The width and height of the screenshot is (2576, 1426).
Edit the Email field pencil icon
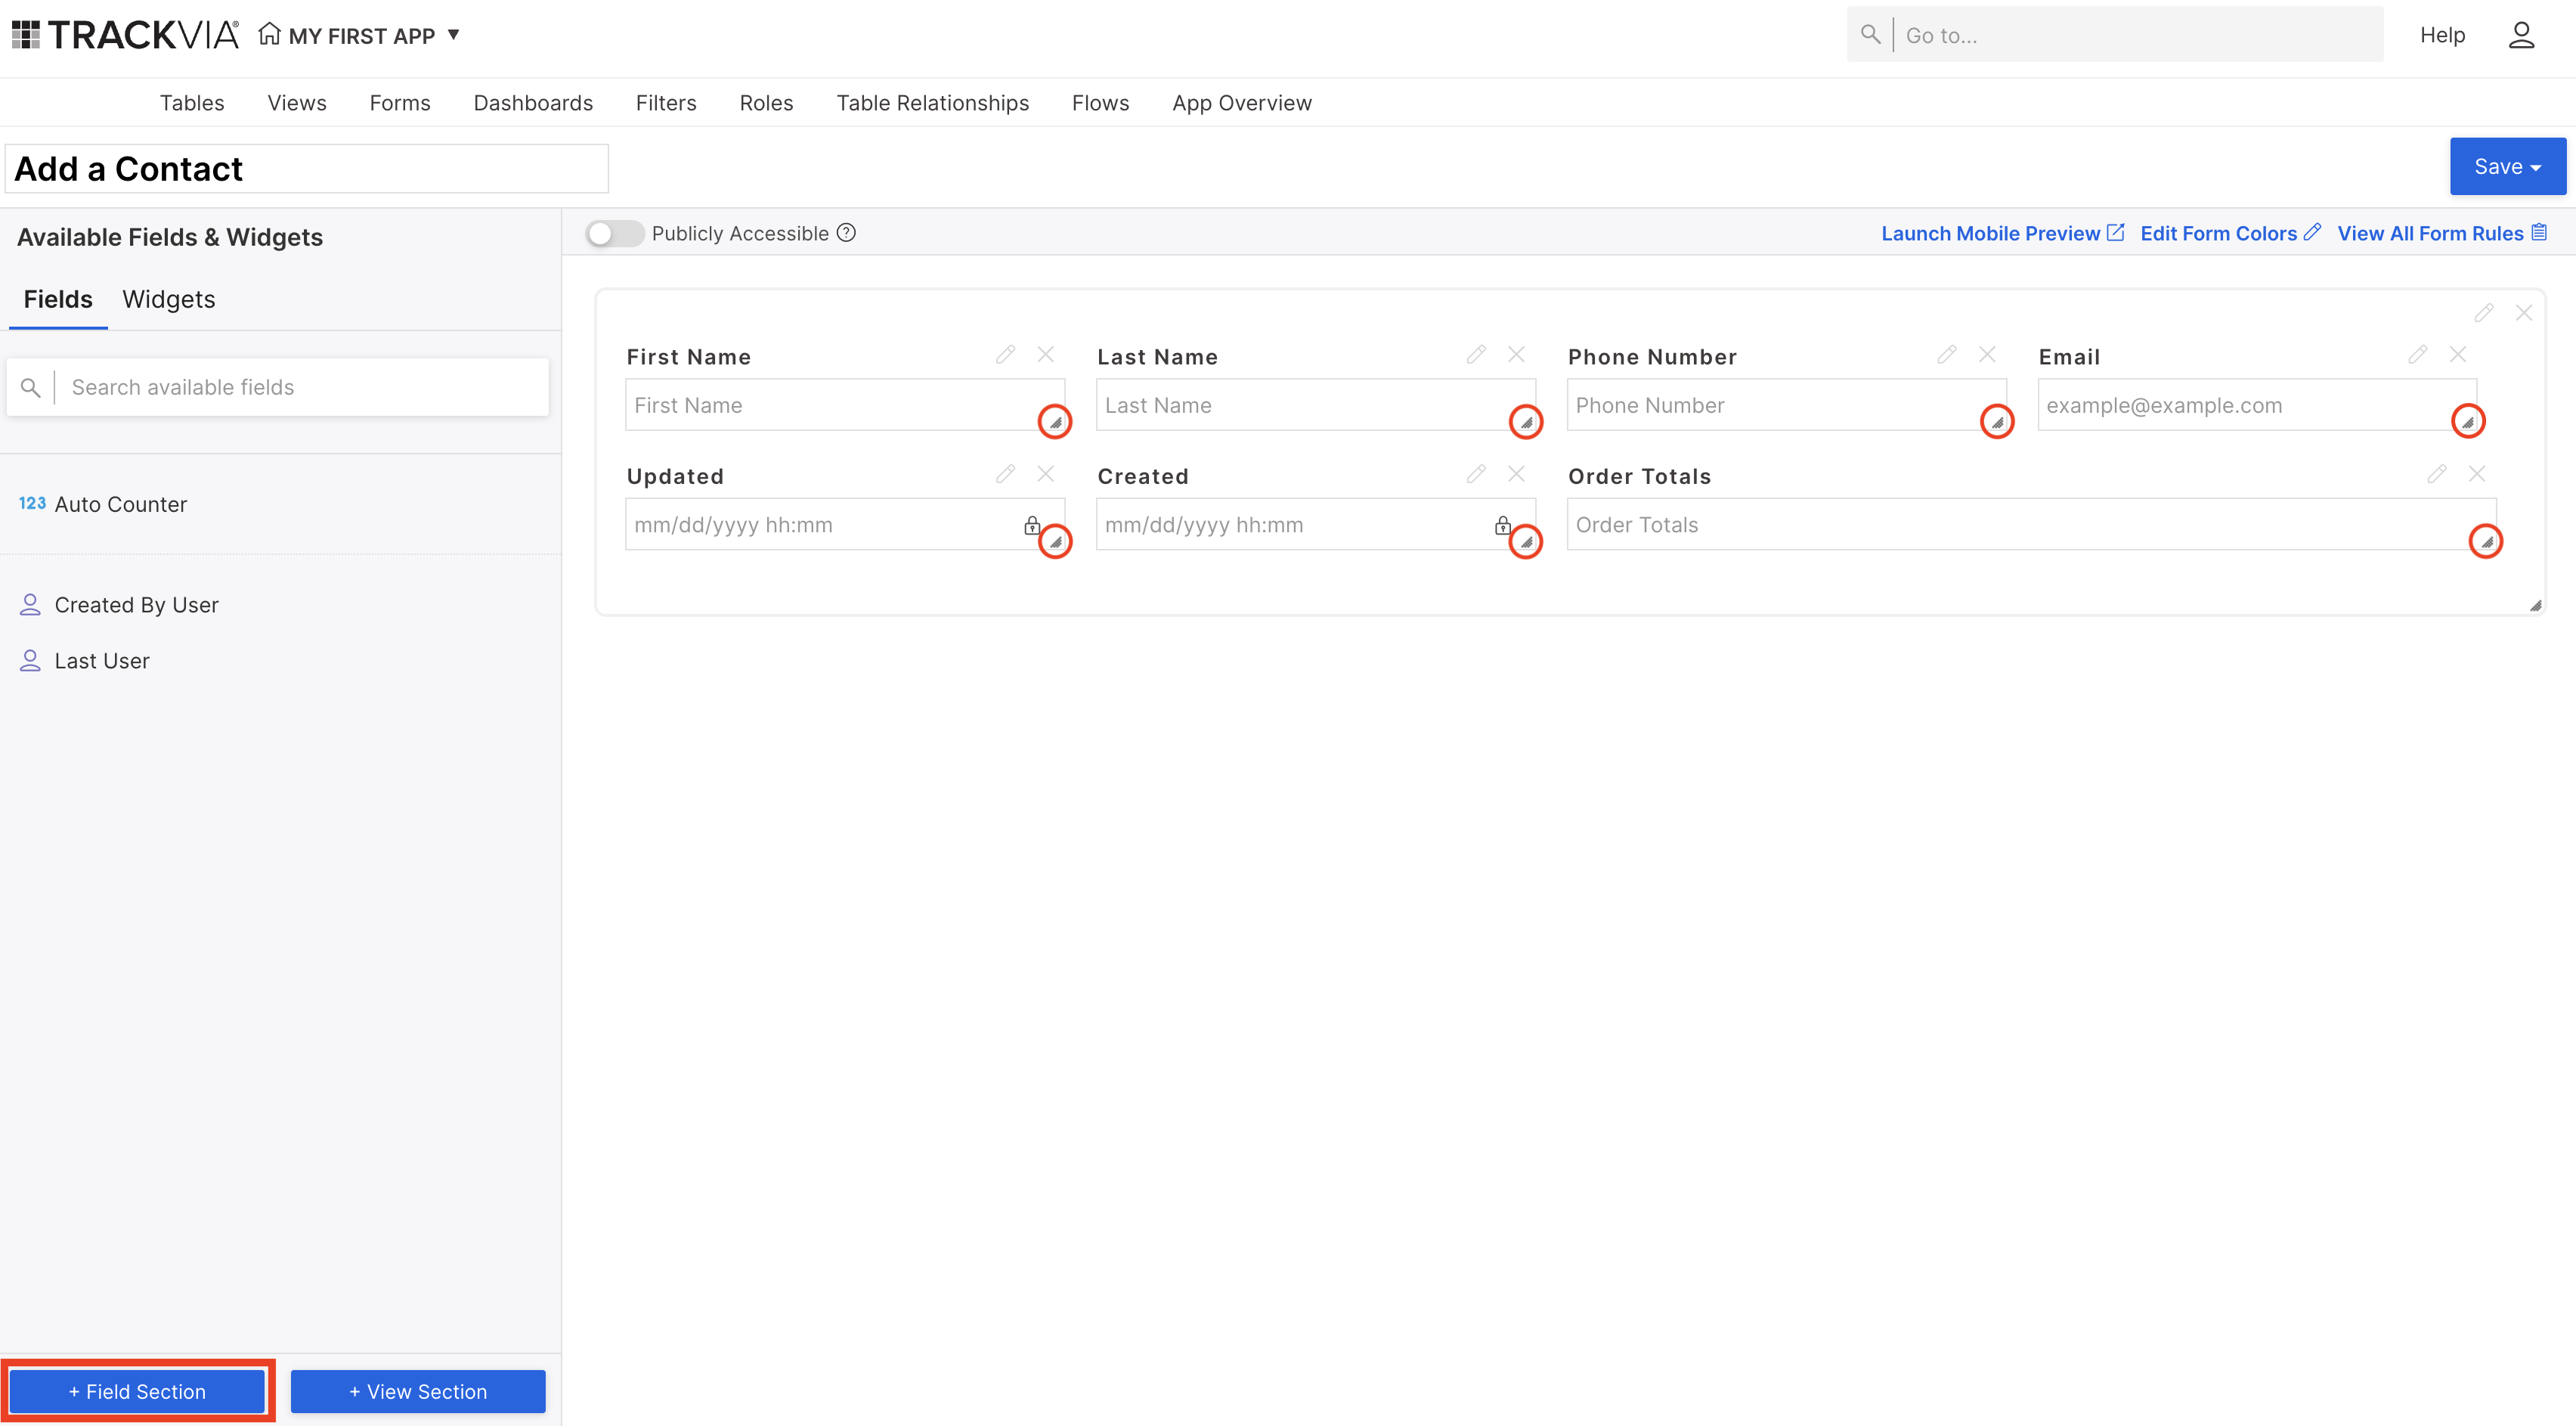[2418, 354]
